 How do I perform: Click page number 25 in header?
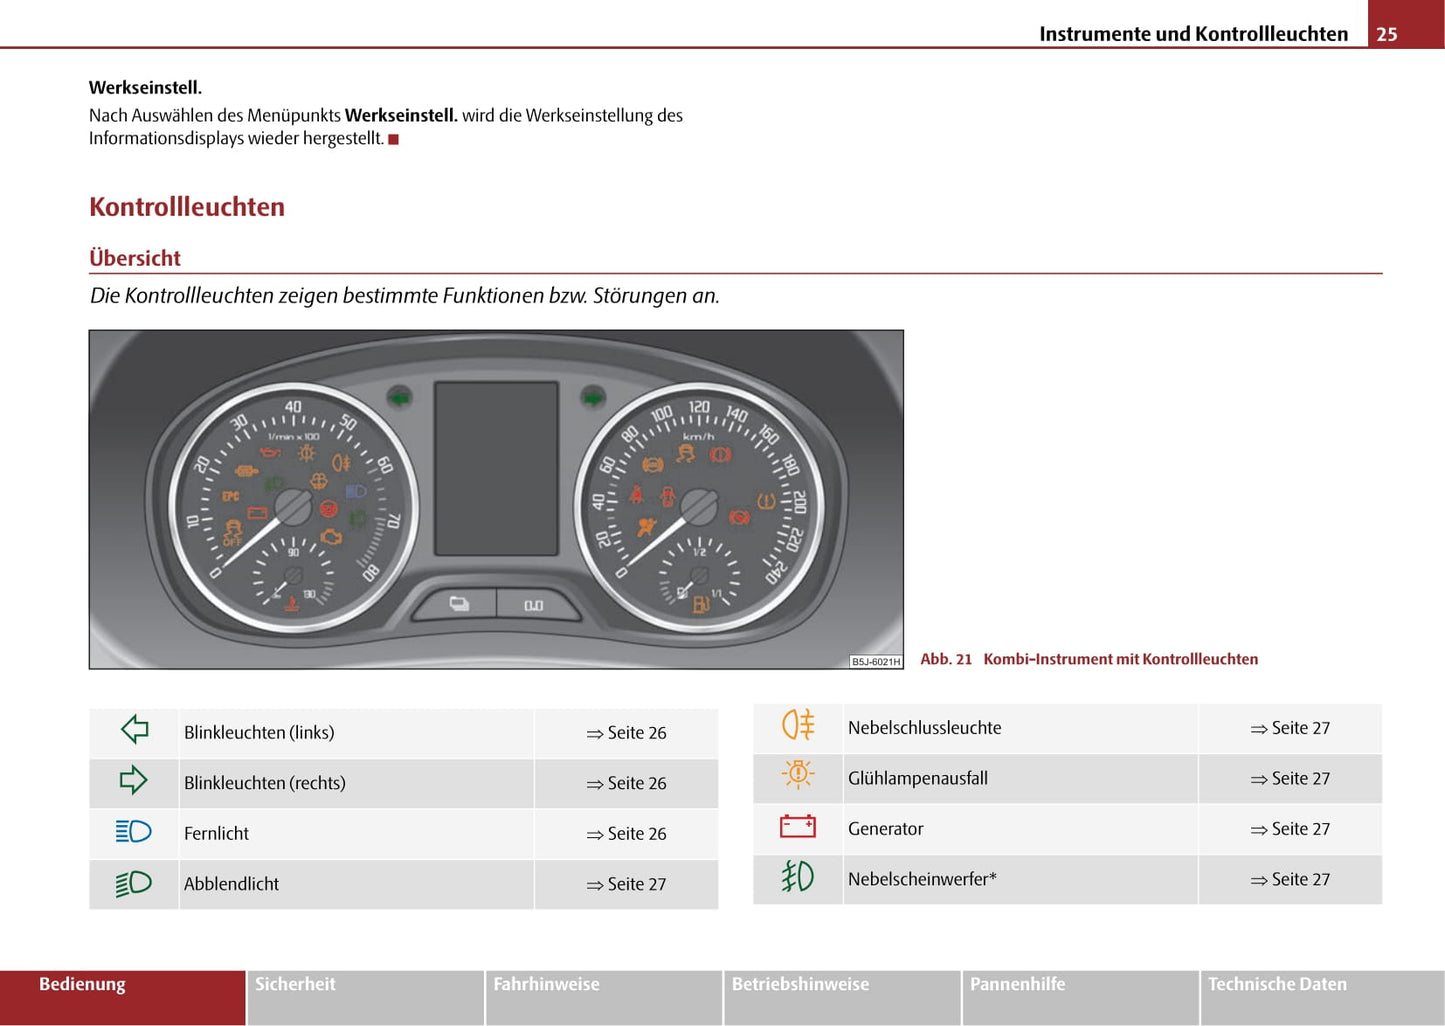pos(1387,34)
